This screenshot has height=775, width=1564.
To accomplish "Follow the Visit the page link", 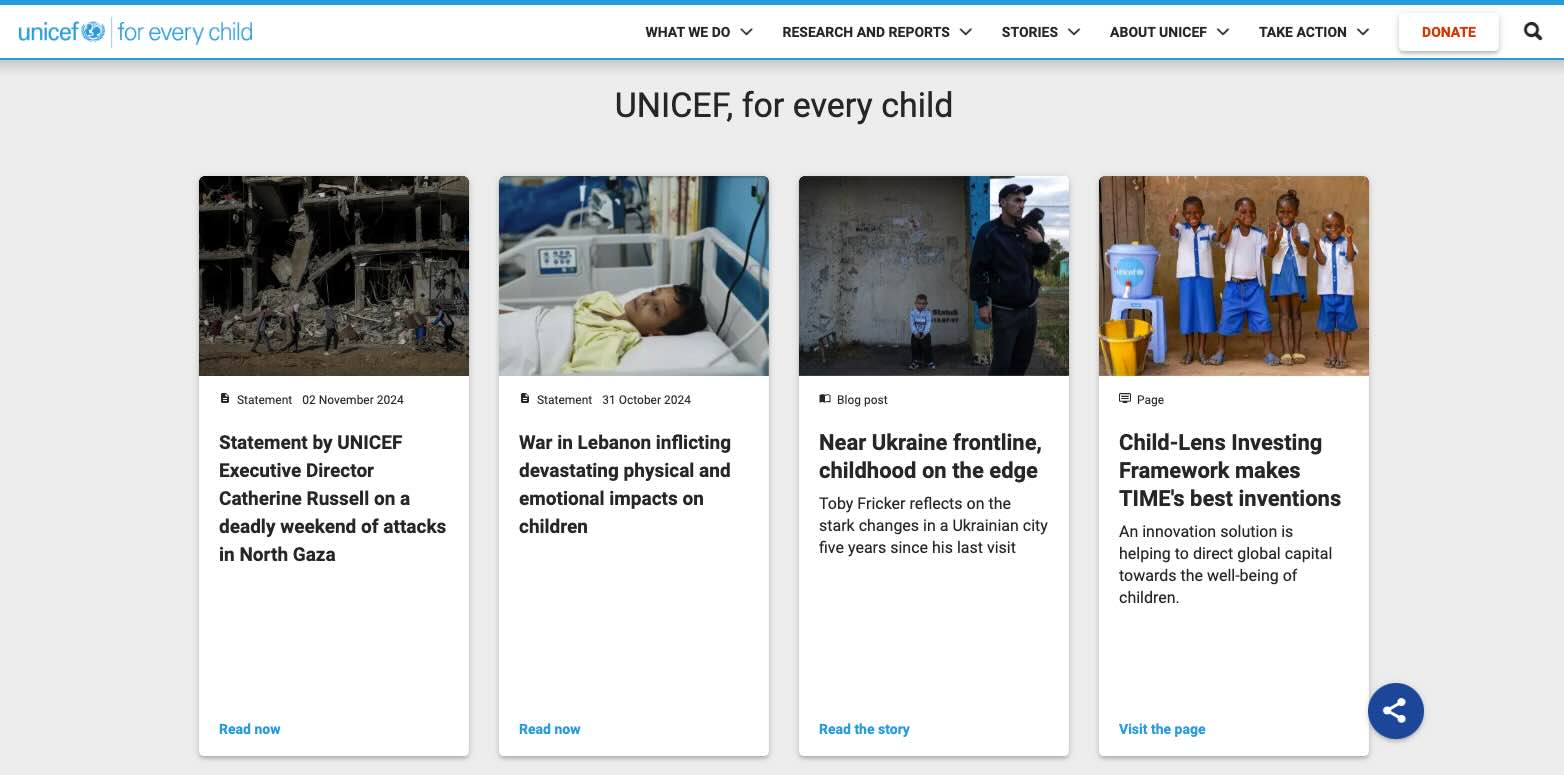I will coord(1162,729).
